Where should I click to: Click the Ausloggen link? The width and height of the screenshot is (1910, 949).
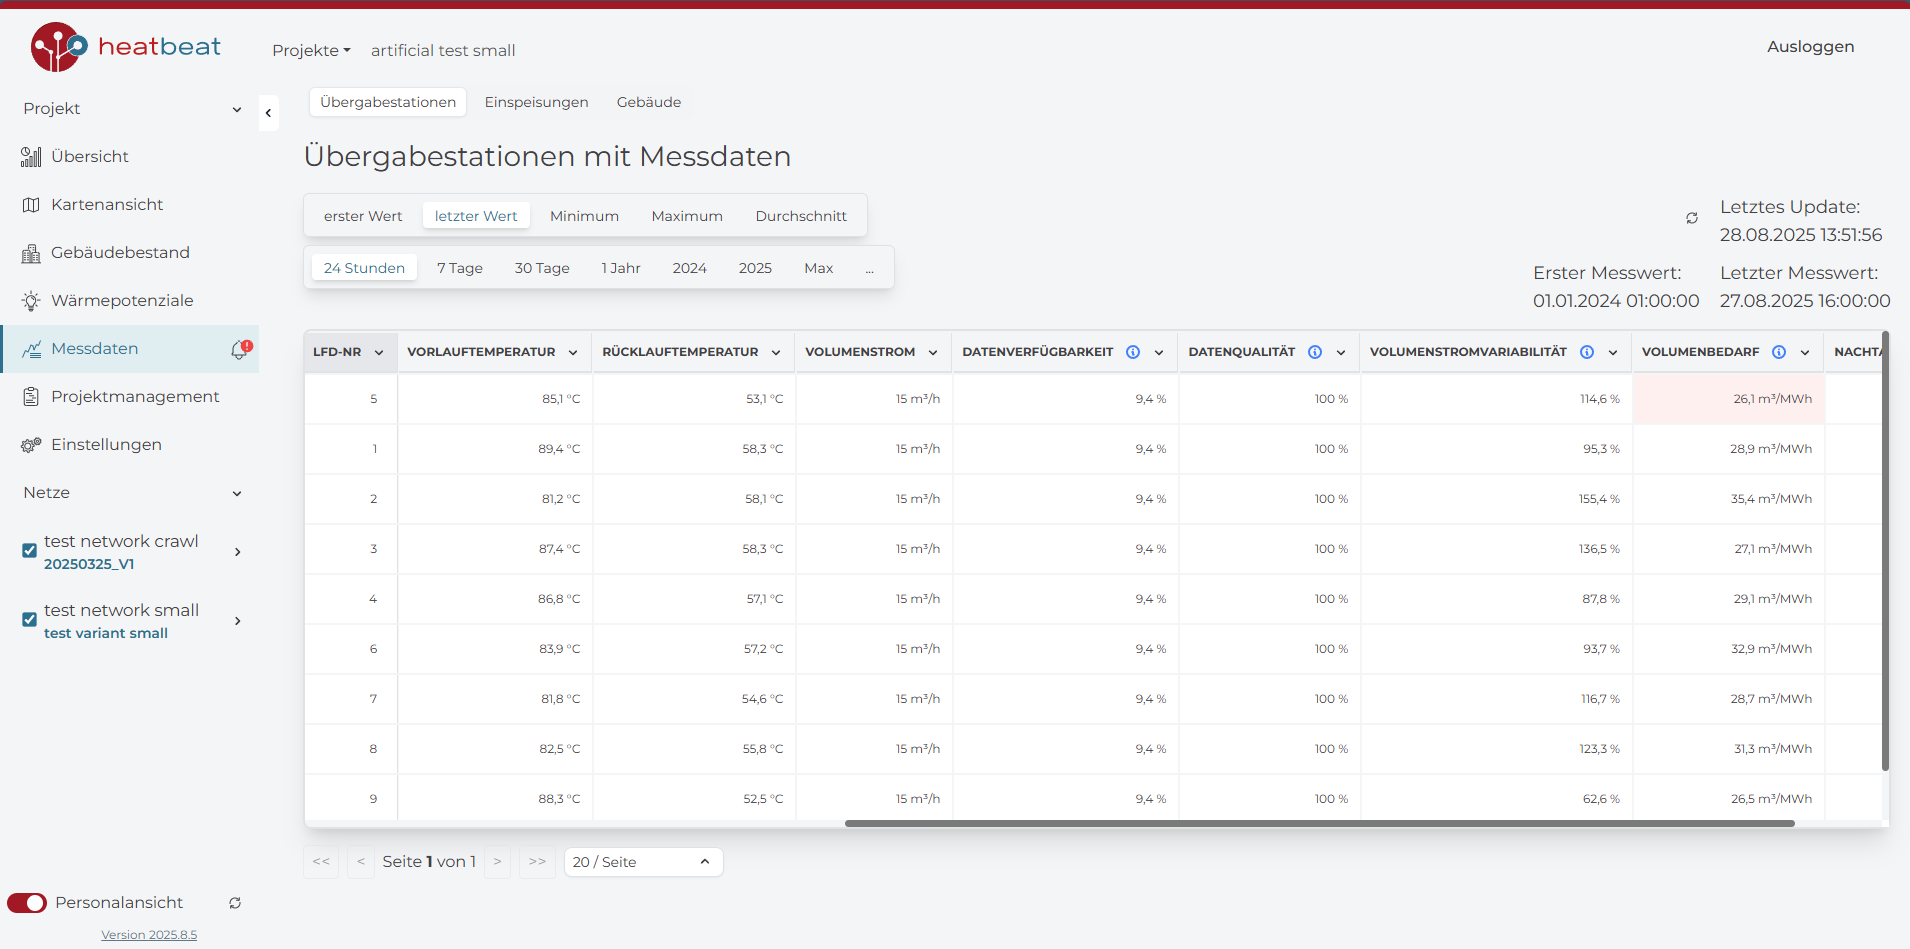[x=1810, y=47]
